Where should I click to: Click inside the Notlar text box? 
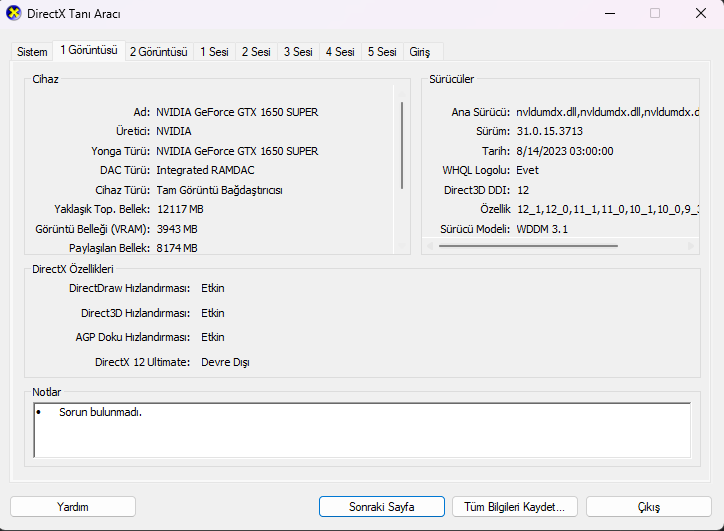[362, 430]
